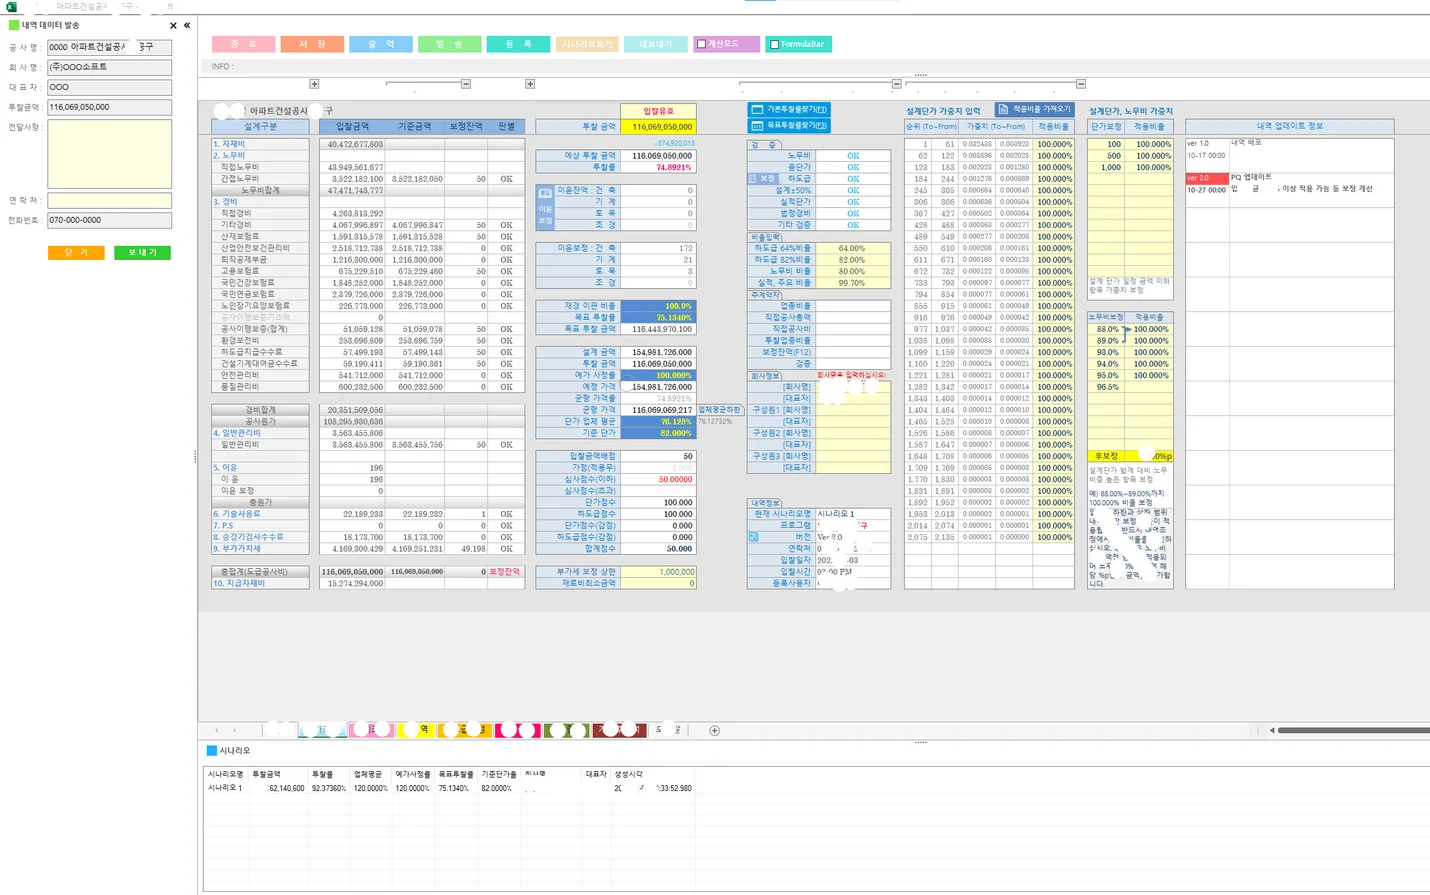The width and height of the screenshot is (1430, 895).
Task: Select blue 재경 이관 비율 100.0% cell
Action: [658, 306]
